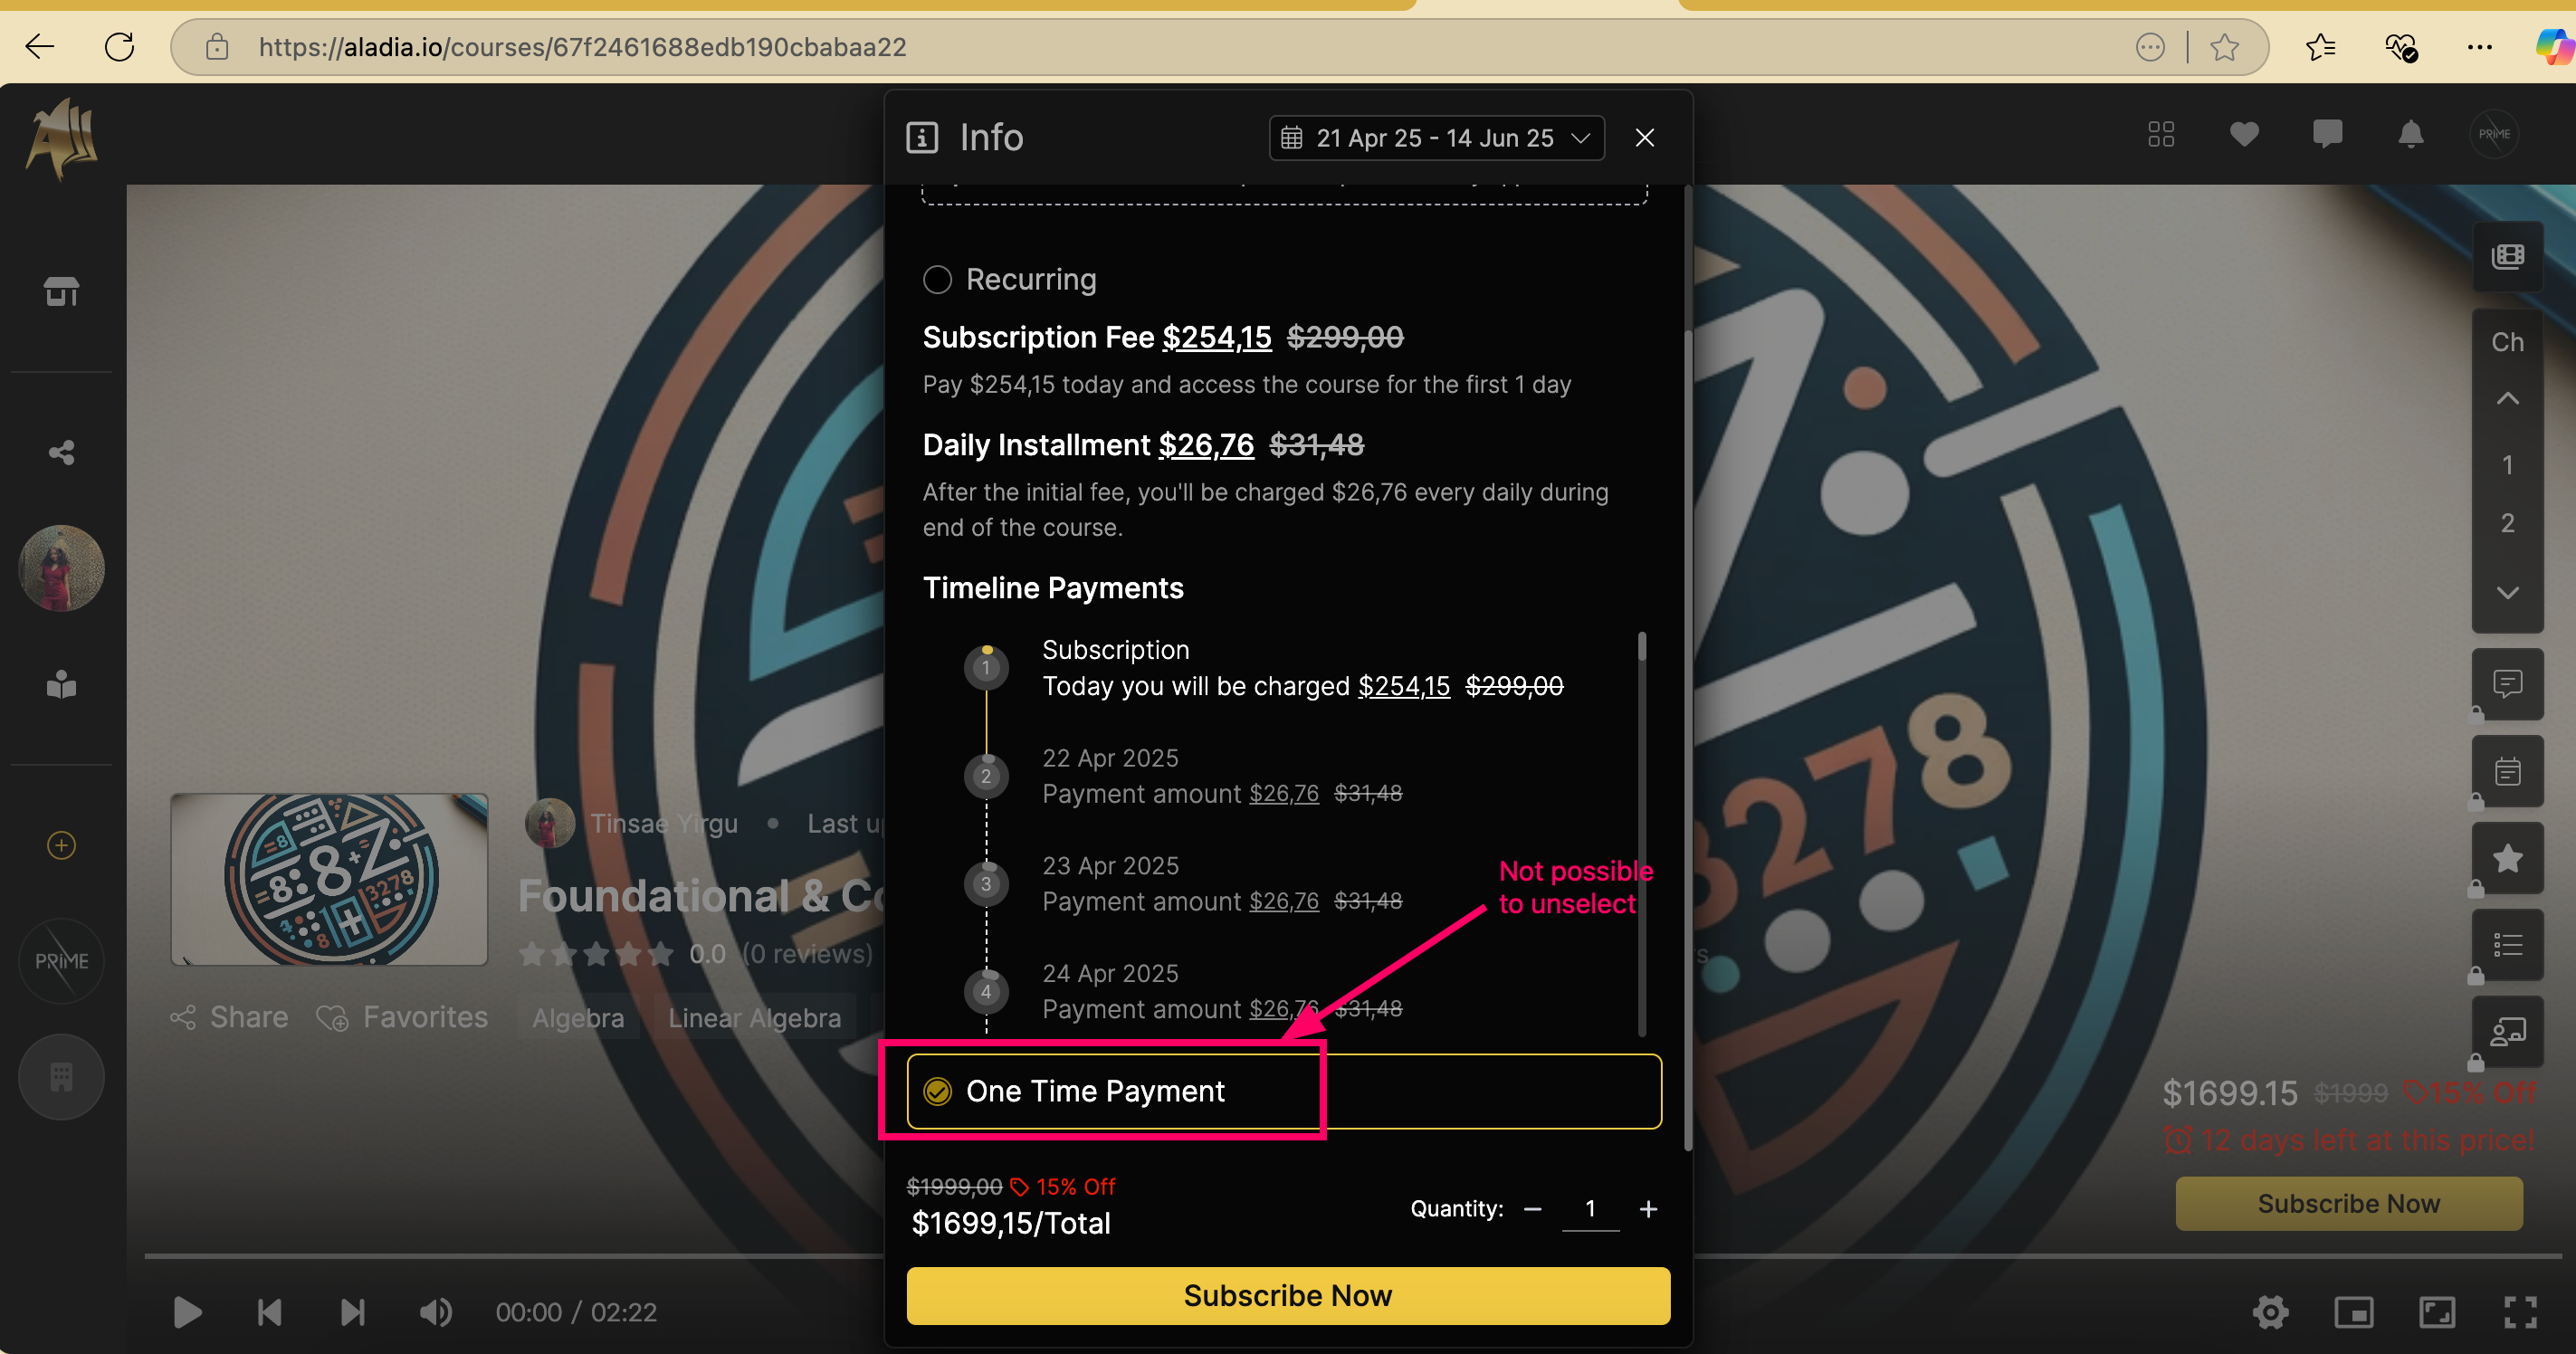Open the locked star reviews panel icon
This screenshot has height=1354, width=2576.
(2507, 858)
